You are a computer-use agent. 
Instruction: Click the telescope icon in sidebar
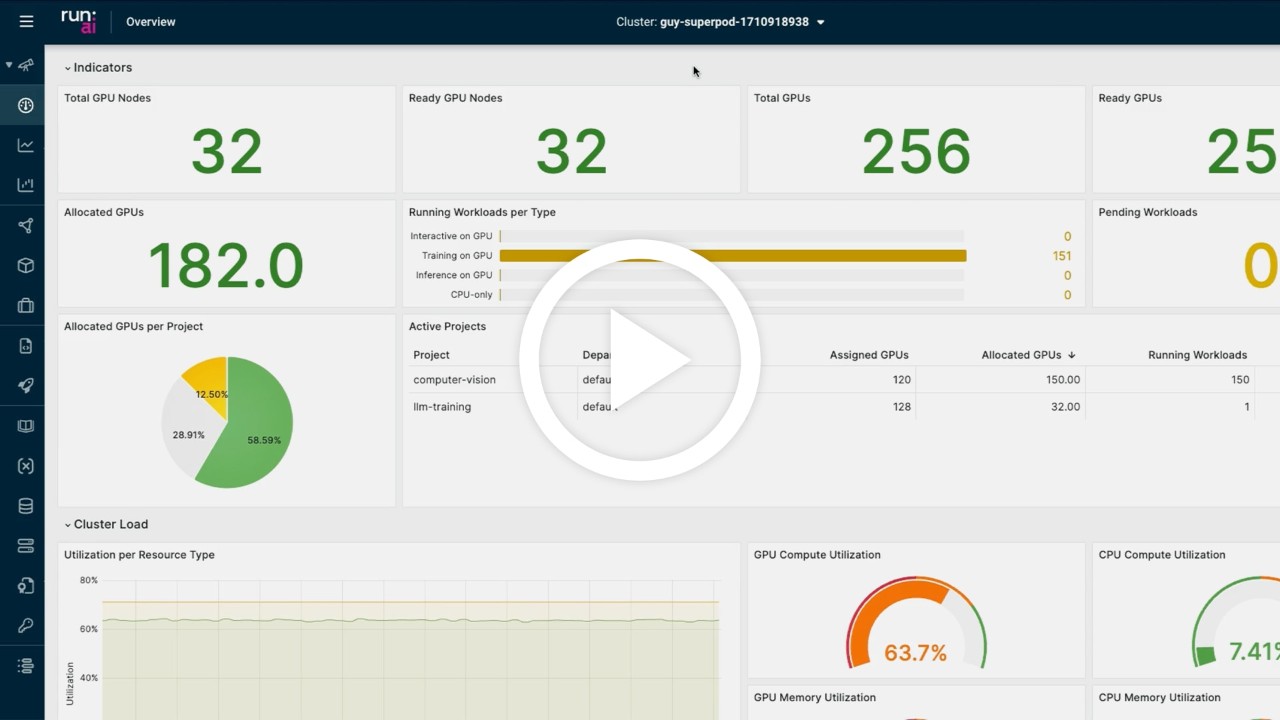(x=26, y=65)
